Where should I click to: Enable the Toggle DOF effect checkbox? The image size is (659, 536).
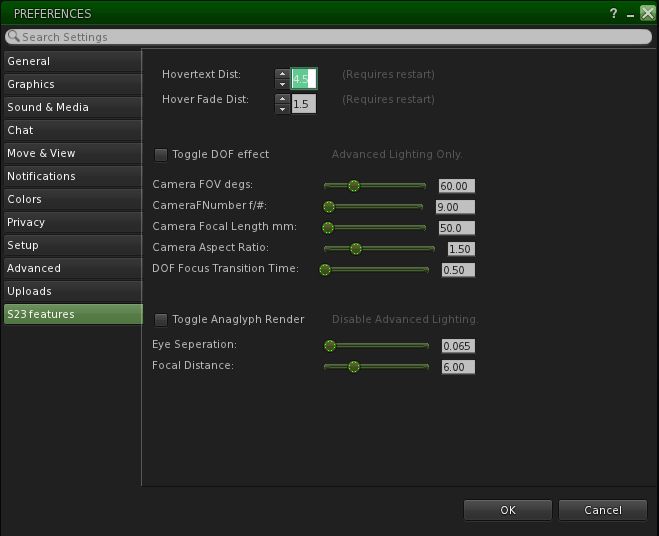pyautogui.click(x=161, y=155)
